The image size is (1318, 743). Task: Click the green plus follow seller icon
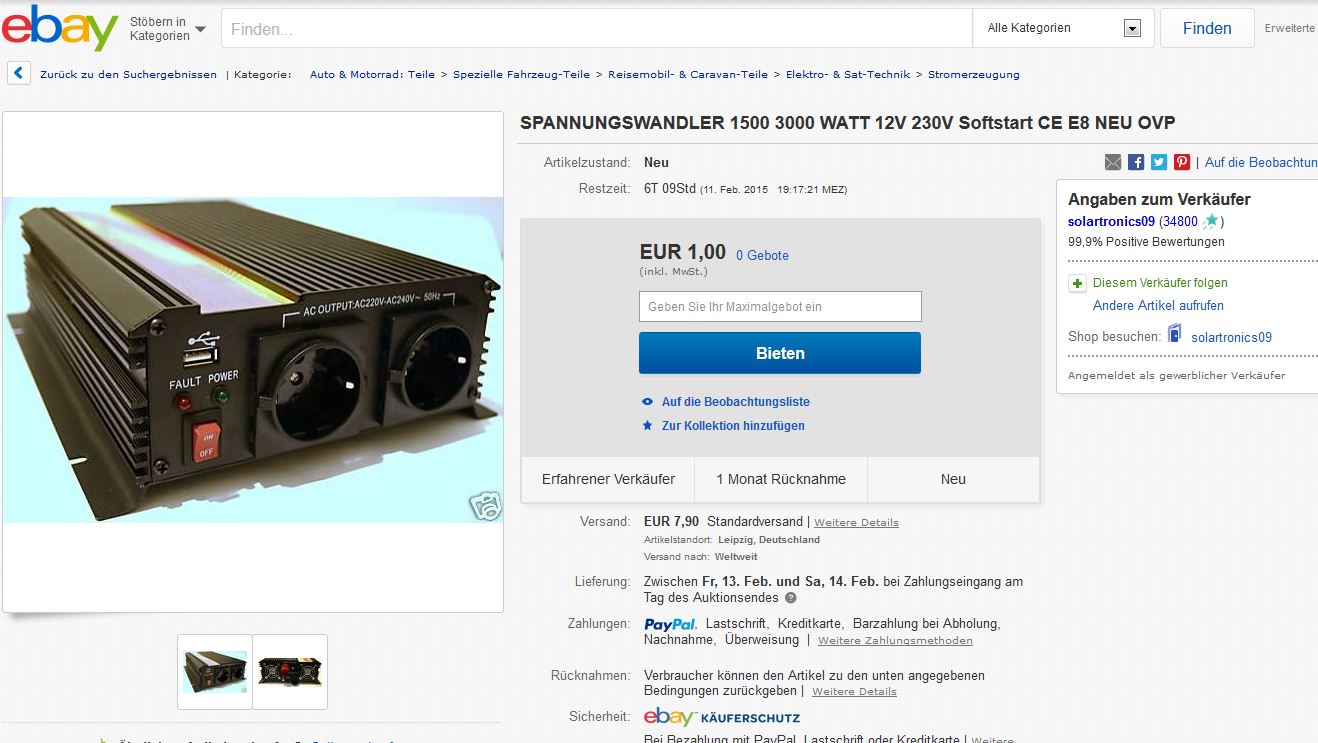coord(1077,283)
